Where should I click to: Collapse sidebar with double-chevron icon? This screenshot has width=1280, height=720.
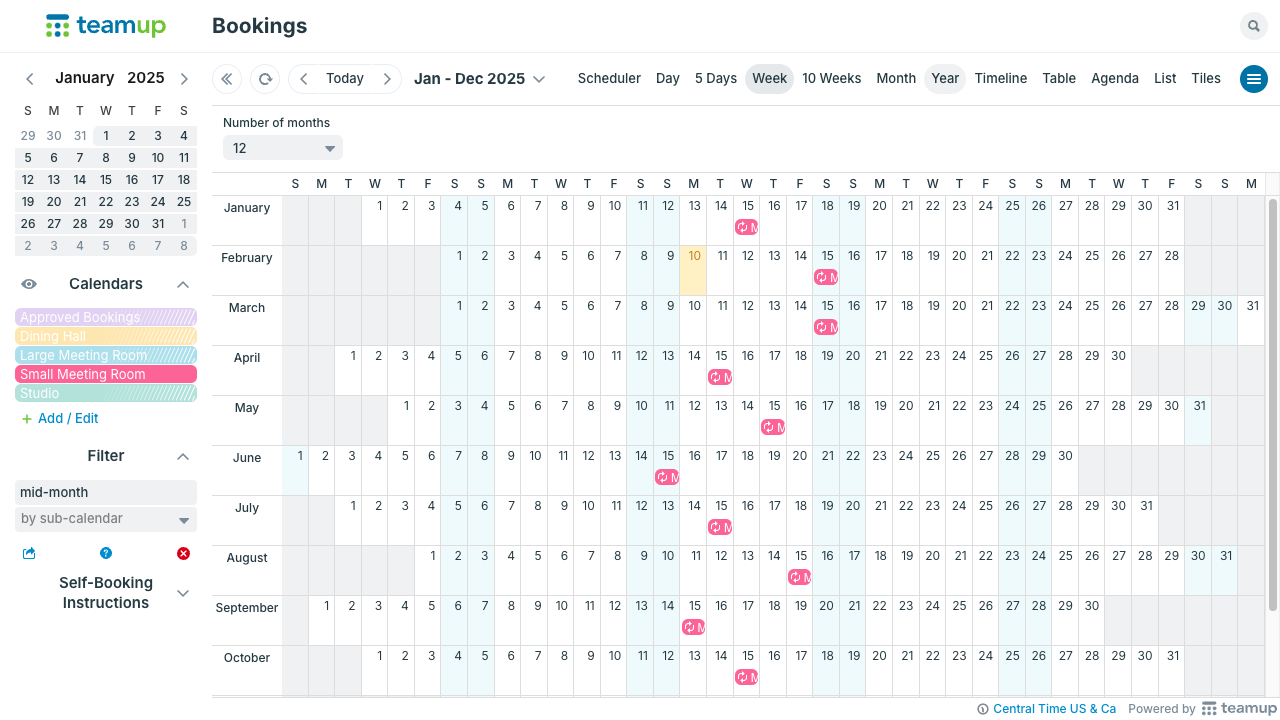227,79
